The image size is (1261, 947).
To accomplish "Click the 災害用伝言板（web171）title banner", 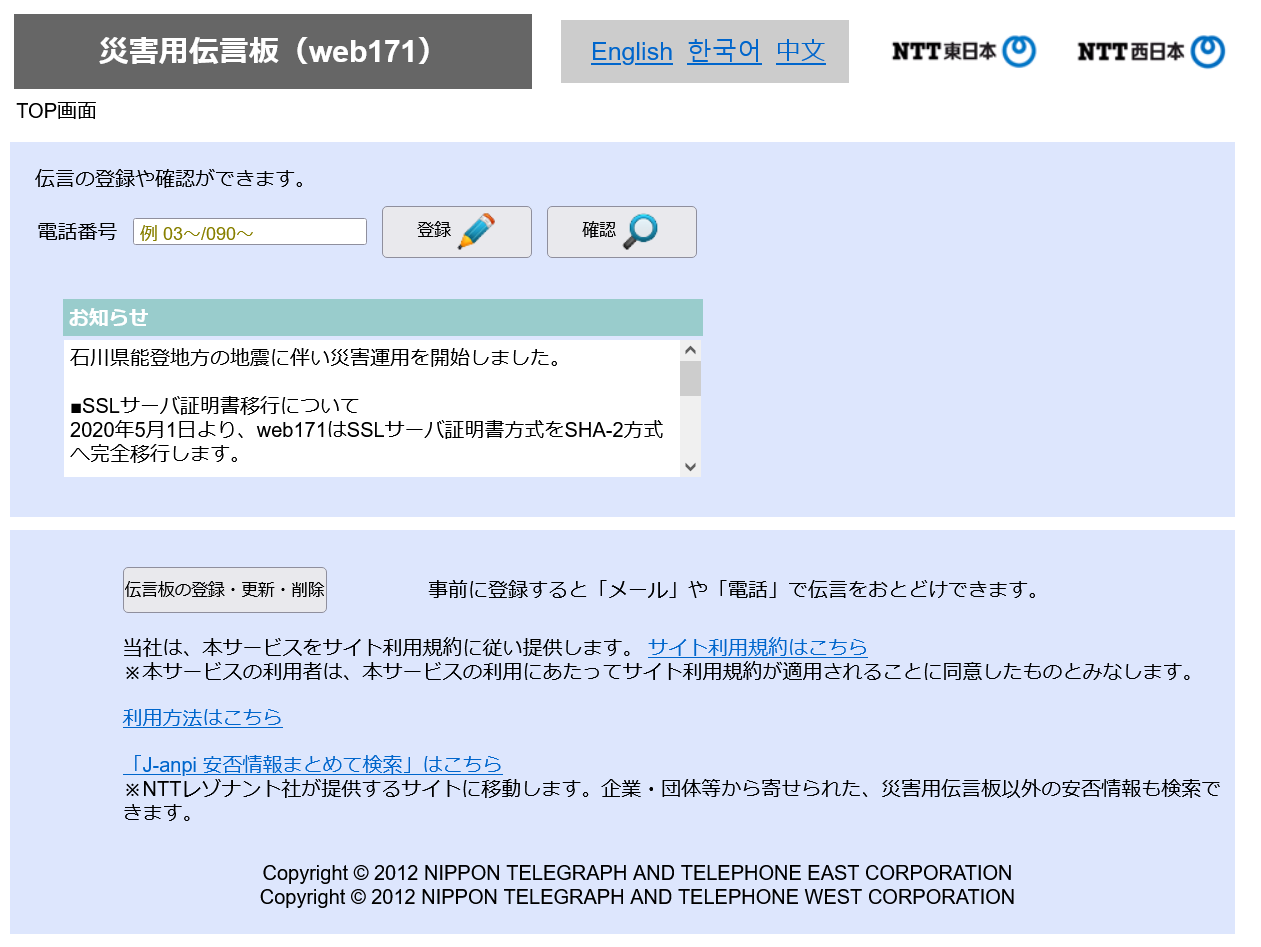I will click(x=272, y=50).
